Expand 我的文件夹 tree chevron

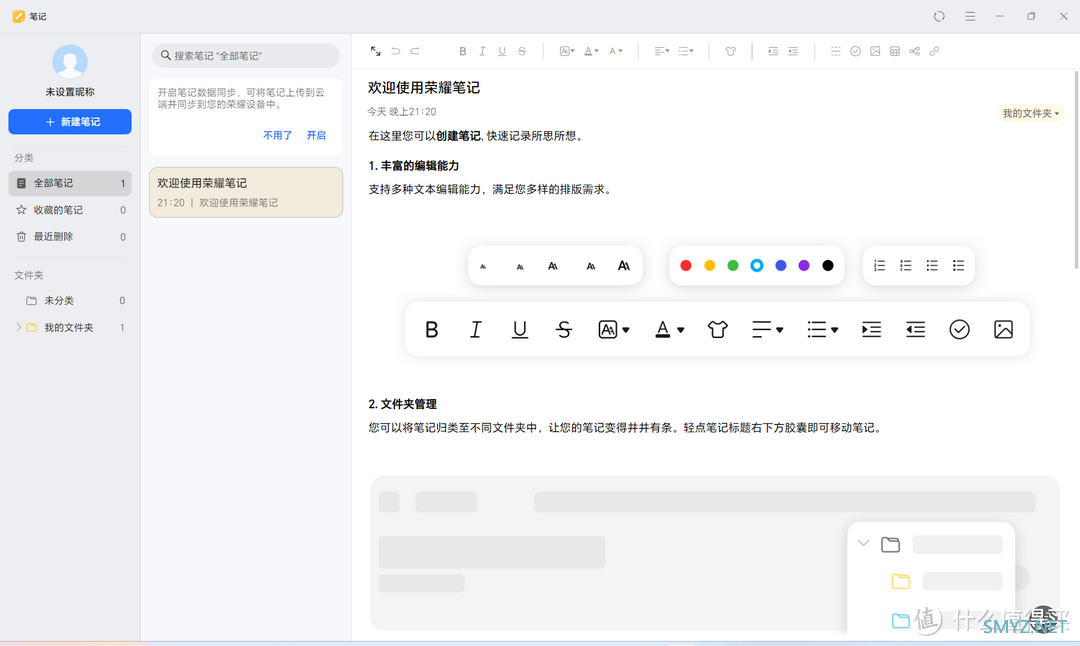pyautogui.click(x=18, y=327)
